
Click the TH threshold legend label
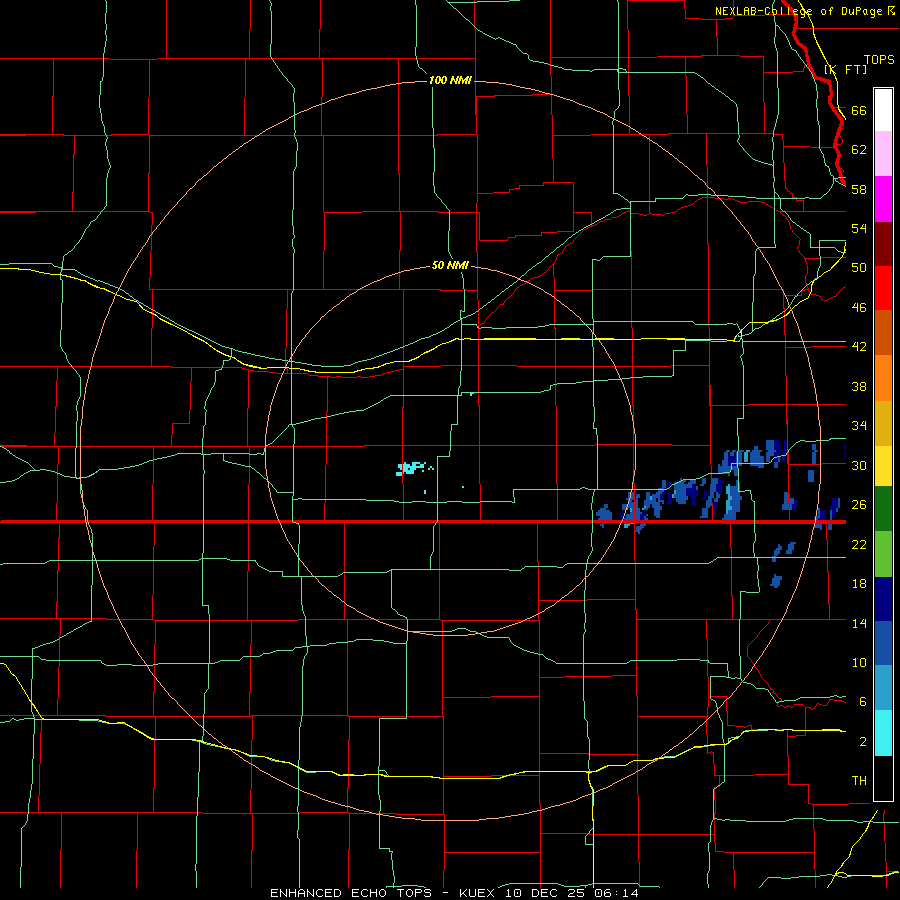[x=859, y=780]
